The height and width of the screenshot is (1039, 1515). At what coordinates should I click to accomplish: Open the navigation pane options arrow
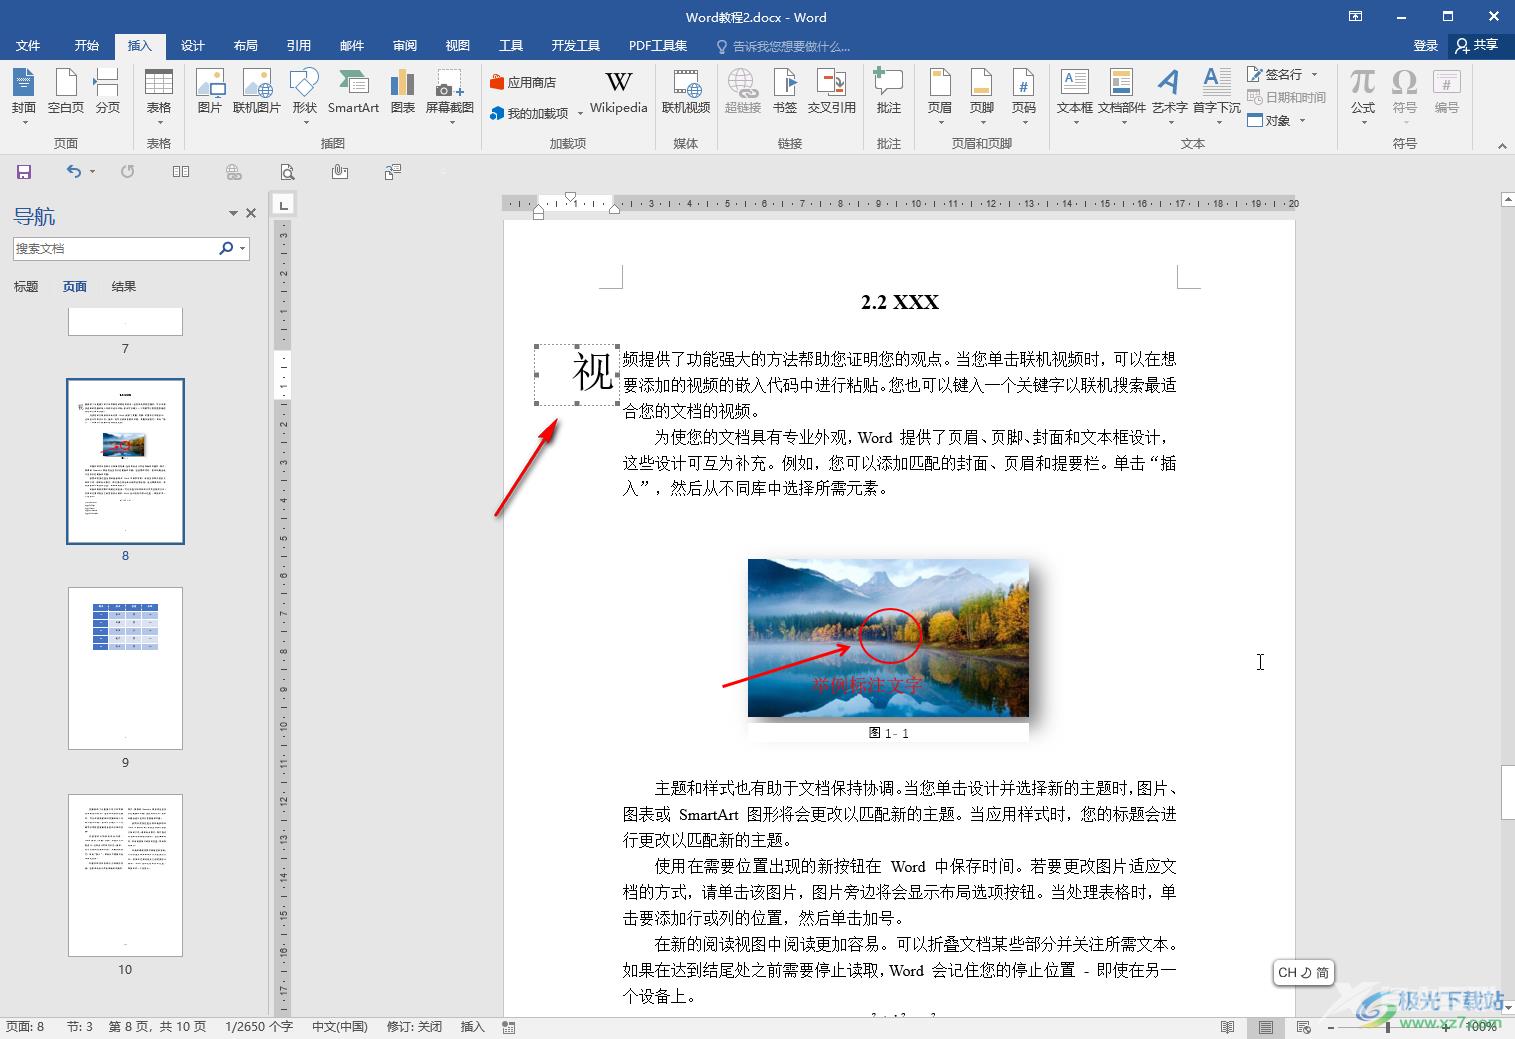click(233, 213)
